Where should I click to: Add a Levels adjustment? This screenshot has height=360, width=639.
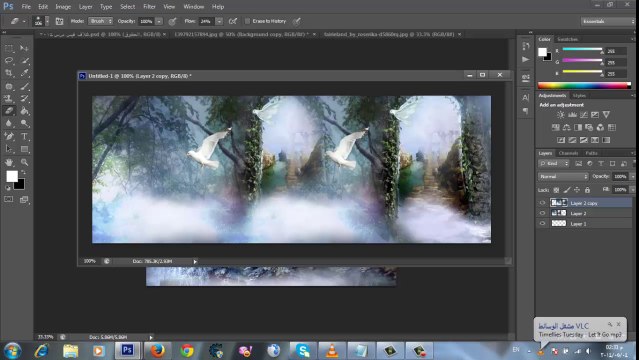pyautogui.click(x=572, y=115)
